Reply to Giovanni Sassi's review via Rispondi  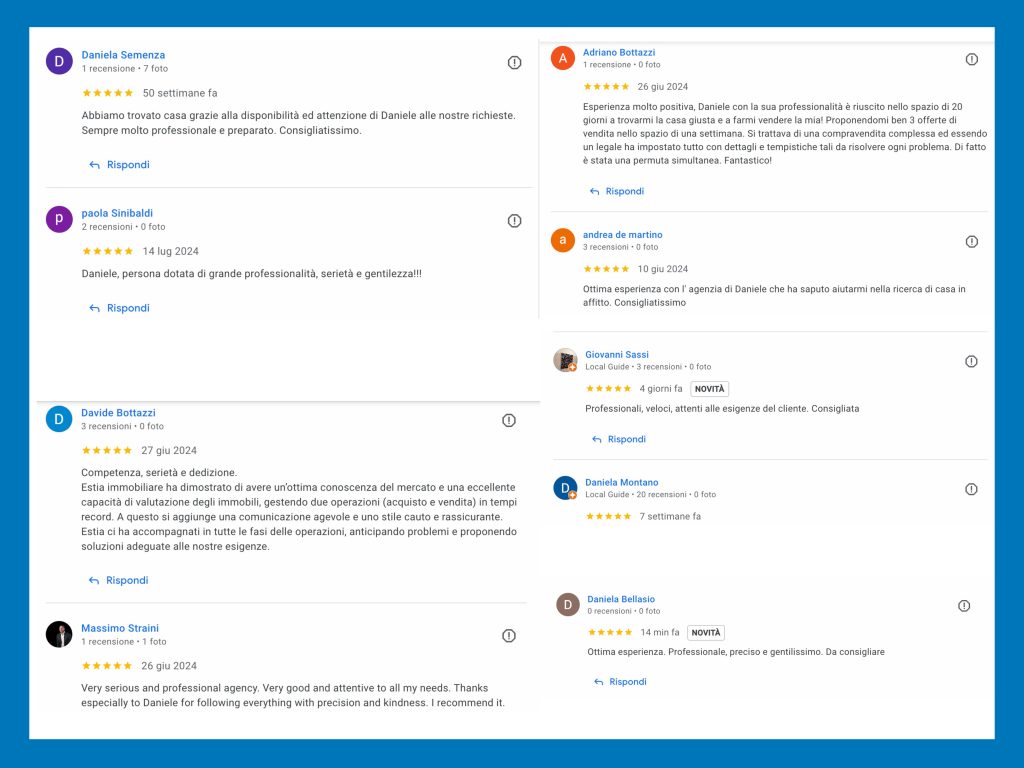pyautogui.click(x=618, y=439)
